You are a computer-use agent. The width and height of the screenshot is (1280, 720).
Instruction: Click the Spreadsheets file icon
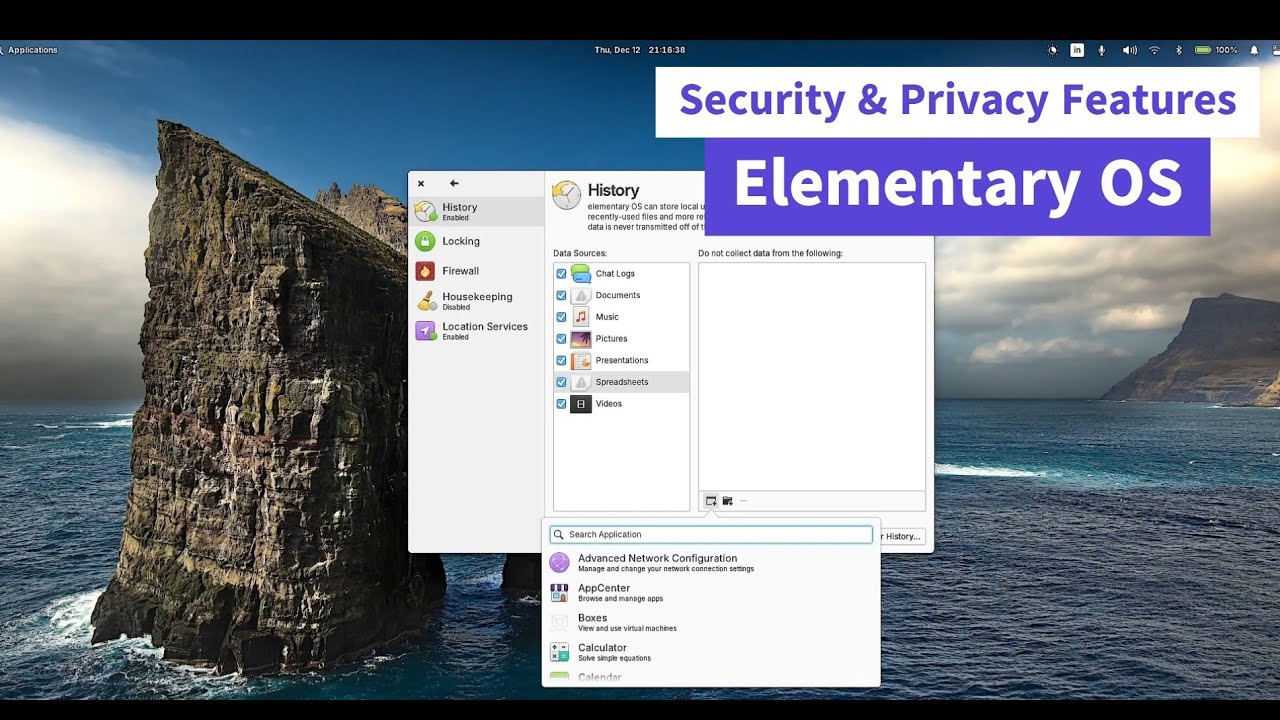click(581, 382)
